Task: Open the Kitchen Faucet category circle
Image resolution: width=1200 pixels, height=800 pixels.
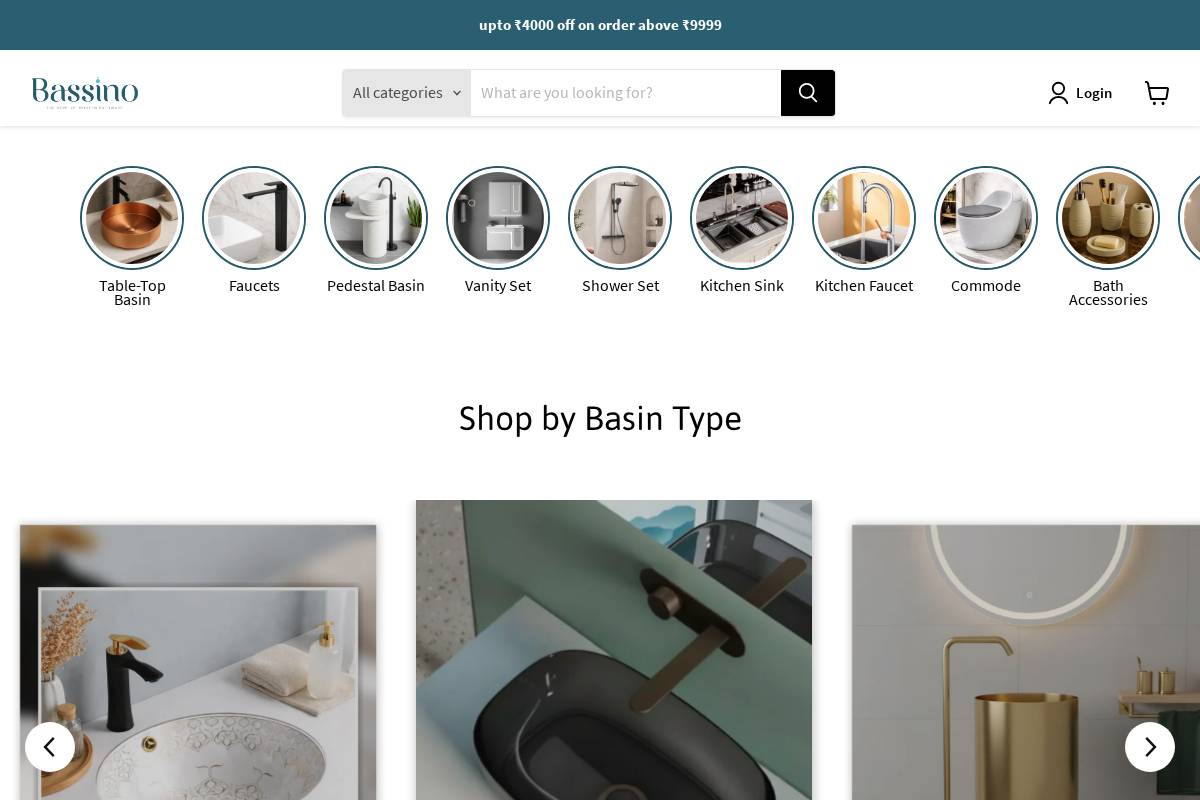Action: pos(864,218)
